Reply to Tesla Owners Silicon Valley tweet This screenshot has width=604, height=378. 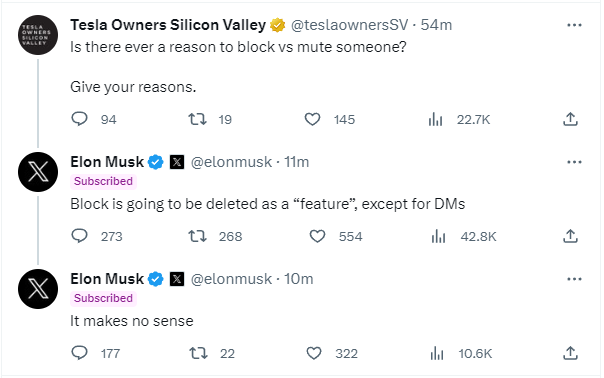pos(80,119)
